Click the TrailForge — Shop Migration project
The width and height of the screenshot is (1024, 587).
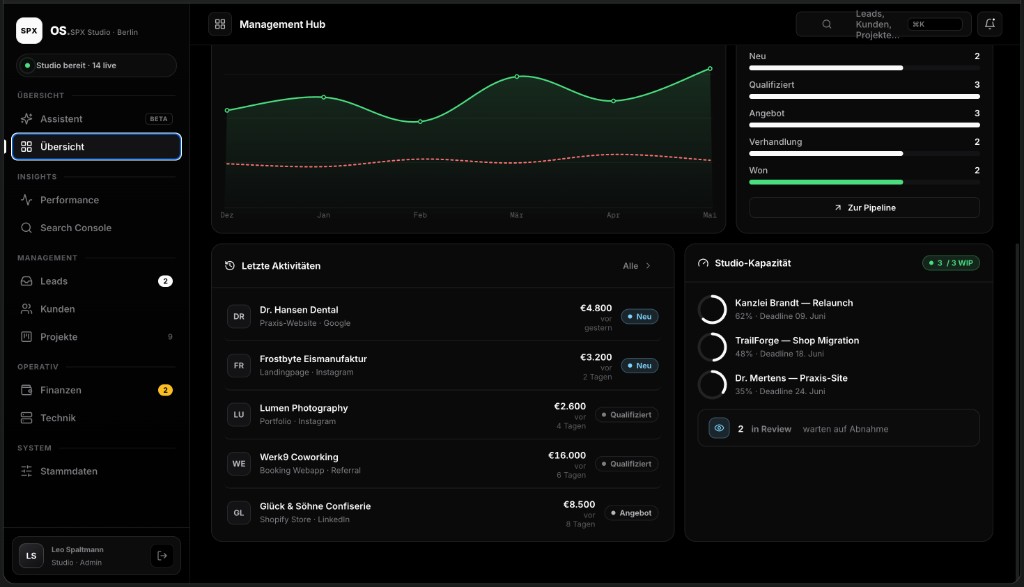pos(839,347)
